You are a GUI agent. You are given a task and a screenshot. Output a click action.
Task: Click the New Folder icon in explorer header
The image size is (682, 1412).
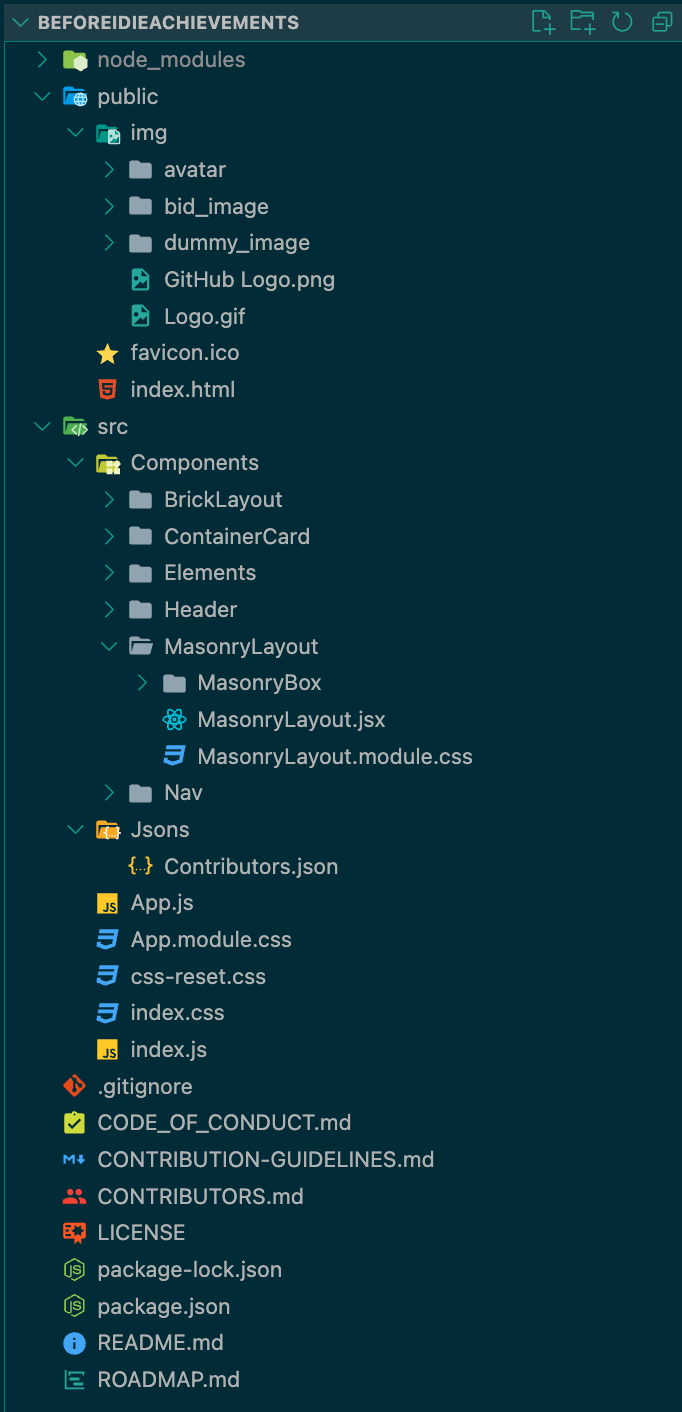click(582, 21)
